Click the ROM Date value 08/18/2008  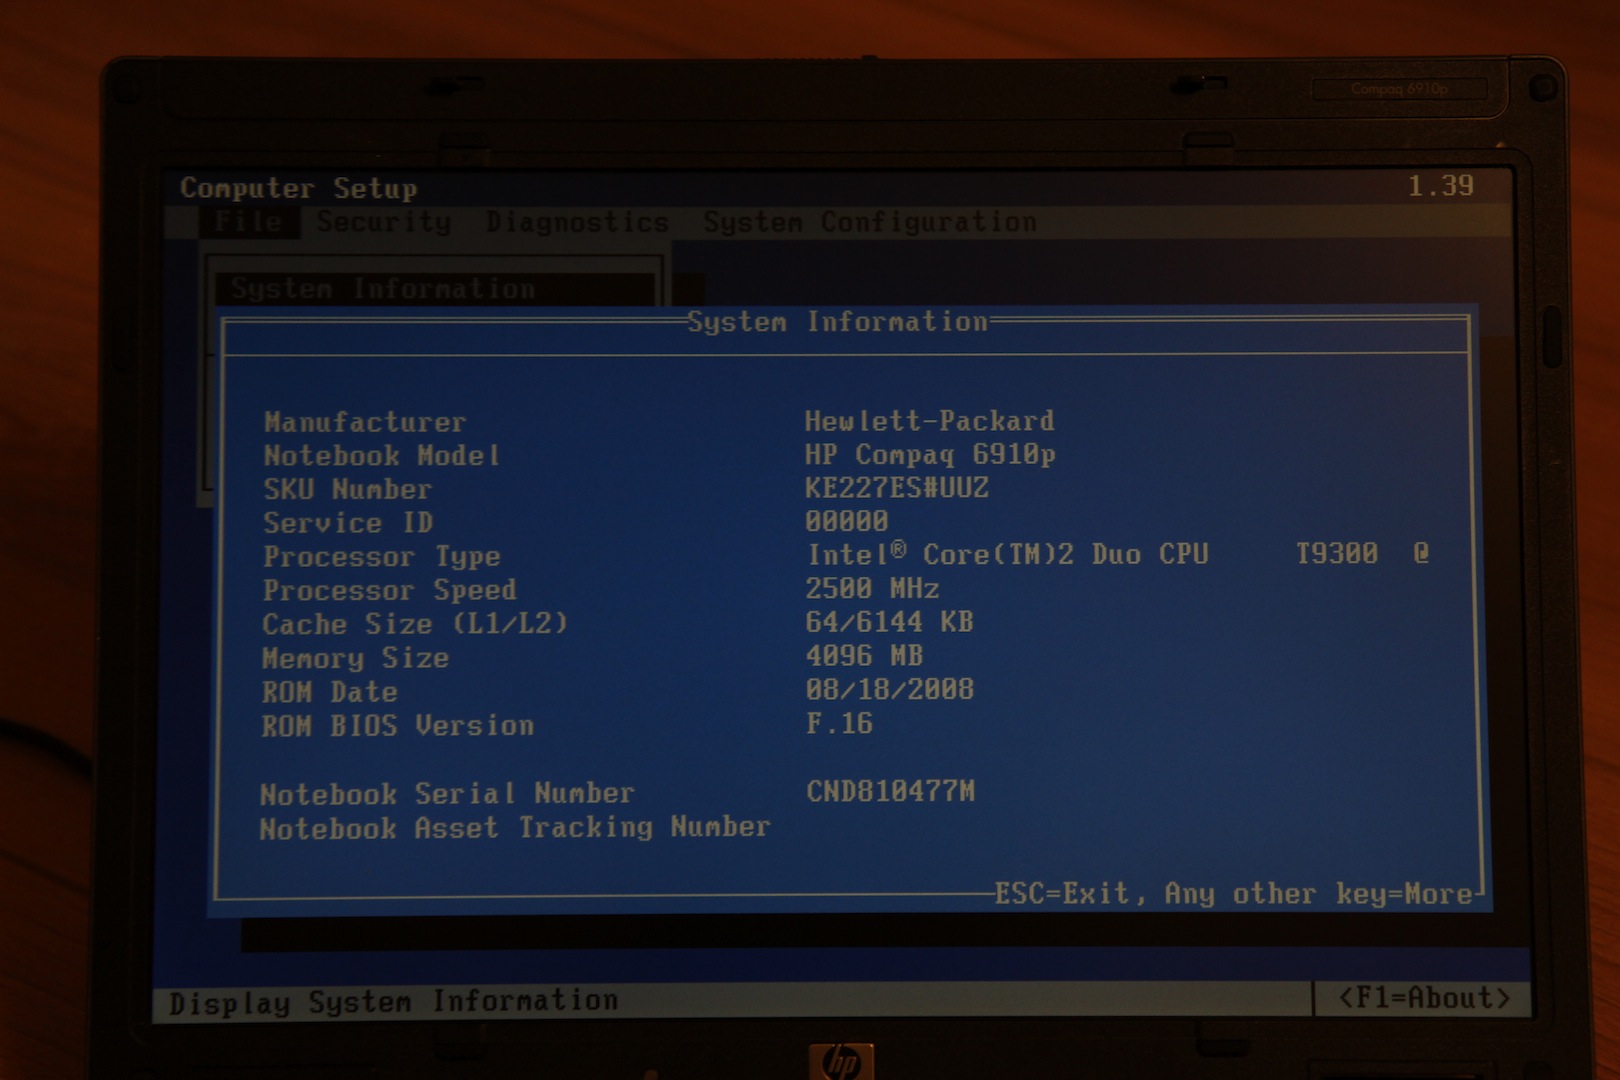[x=889, y=689]
